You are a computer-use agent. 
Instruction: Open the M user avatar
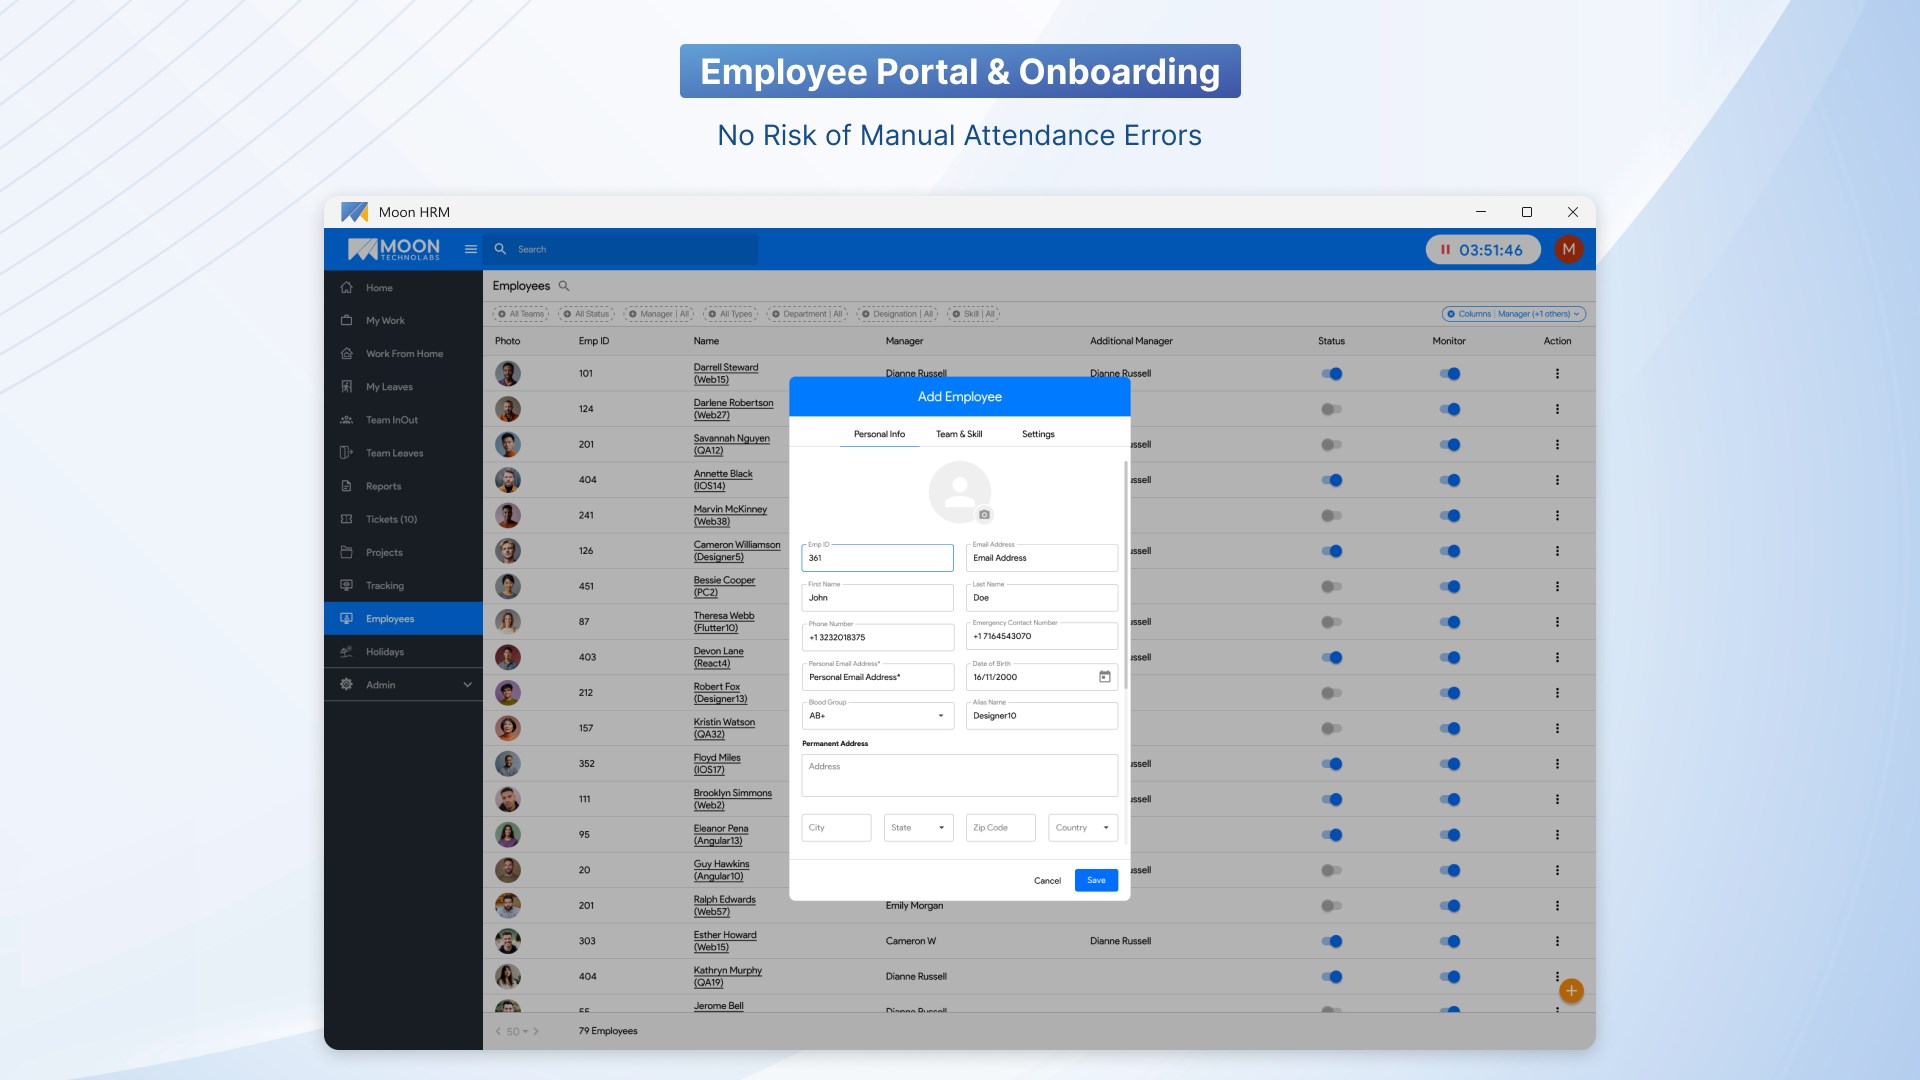click(1568, 249)
